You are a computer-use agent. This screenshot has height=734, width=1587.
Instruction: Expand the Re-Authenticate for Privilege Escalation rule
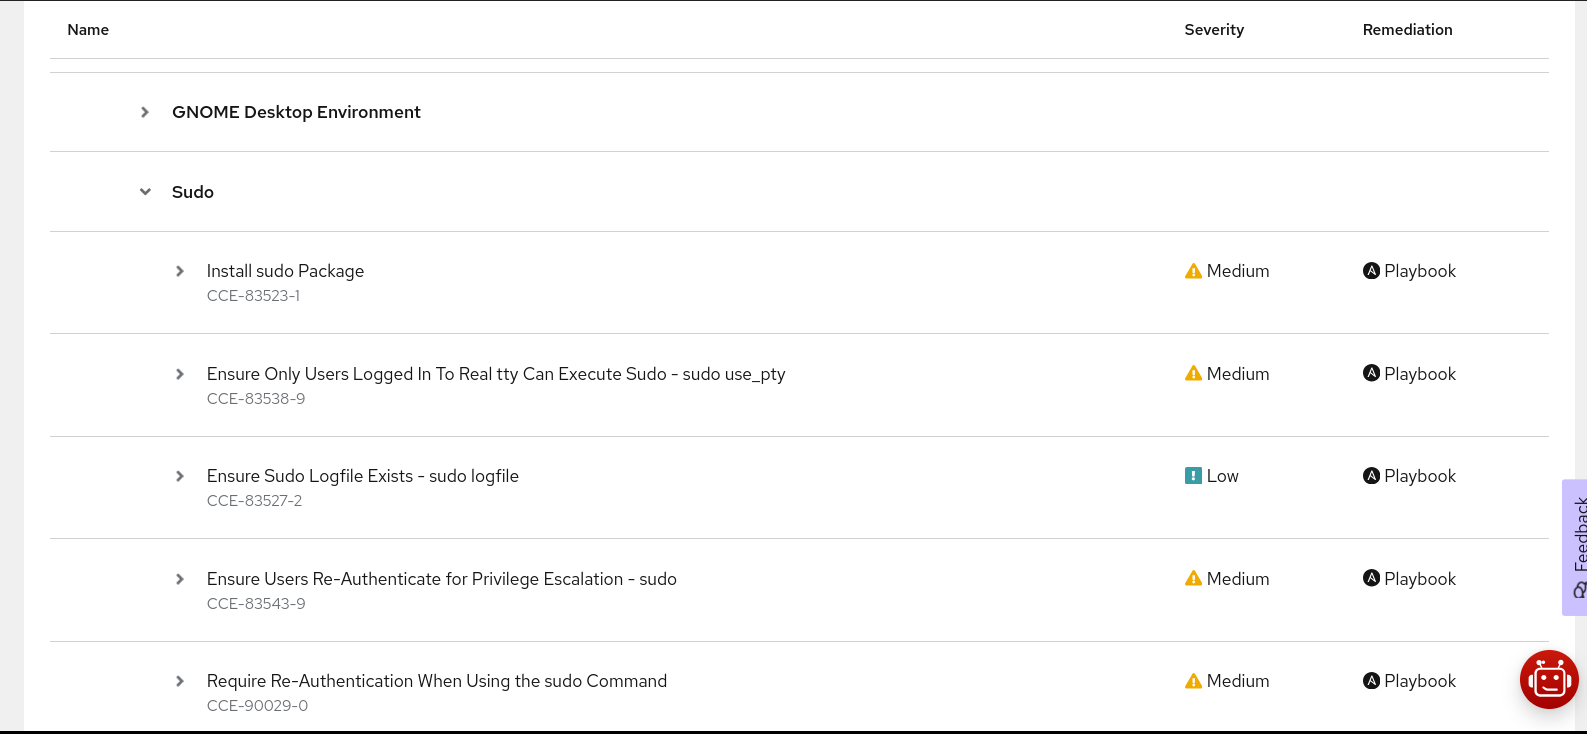point(180,579)
